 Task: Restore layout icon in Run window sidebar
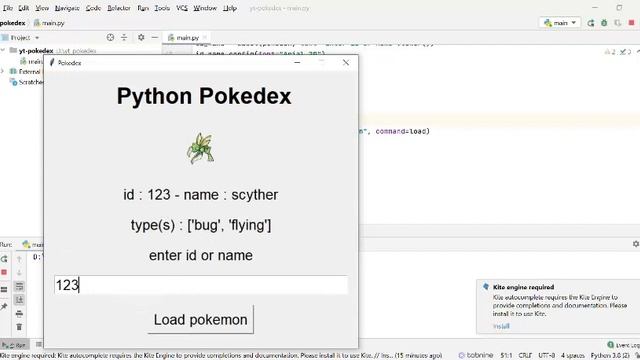[4, 290]
